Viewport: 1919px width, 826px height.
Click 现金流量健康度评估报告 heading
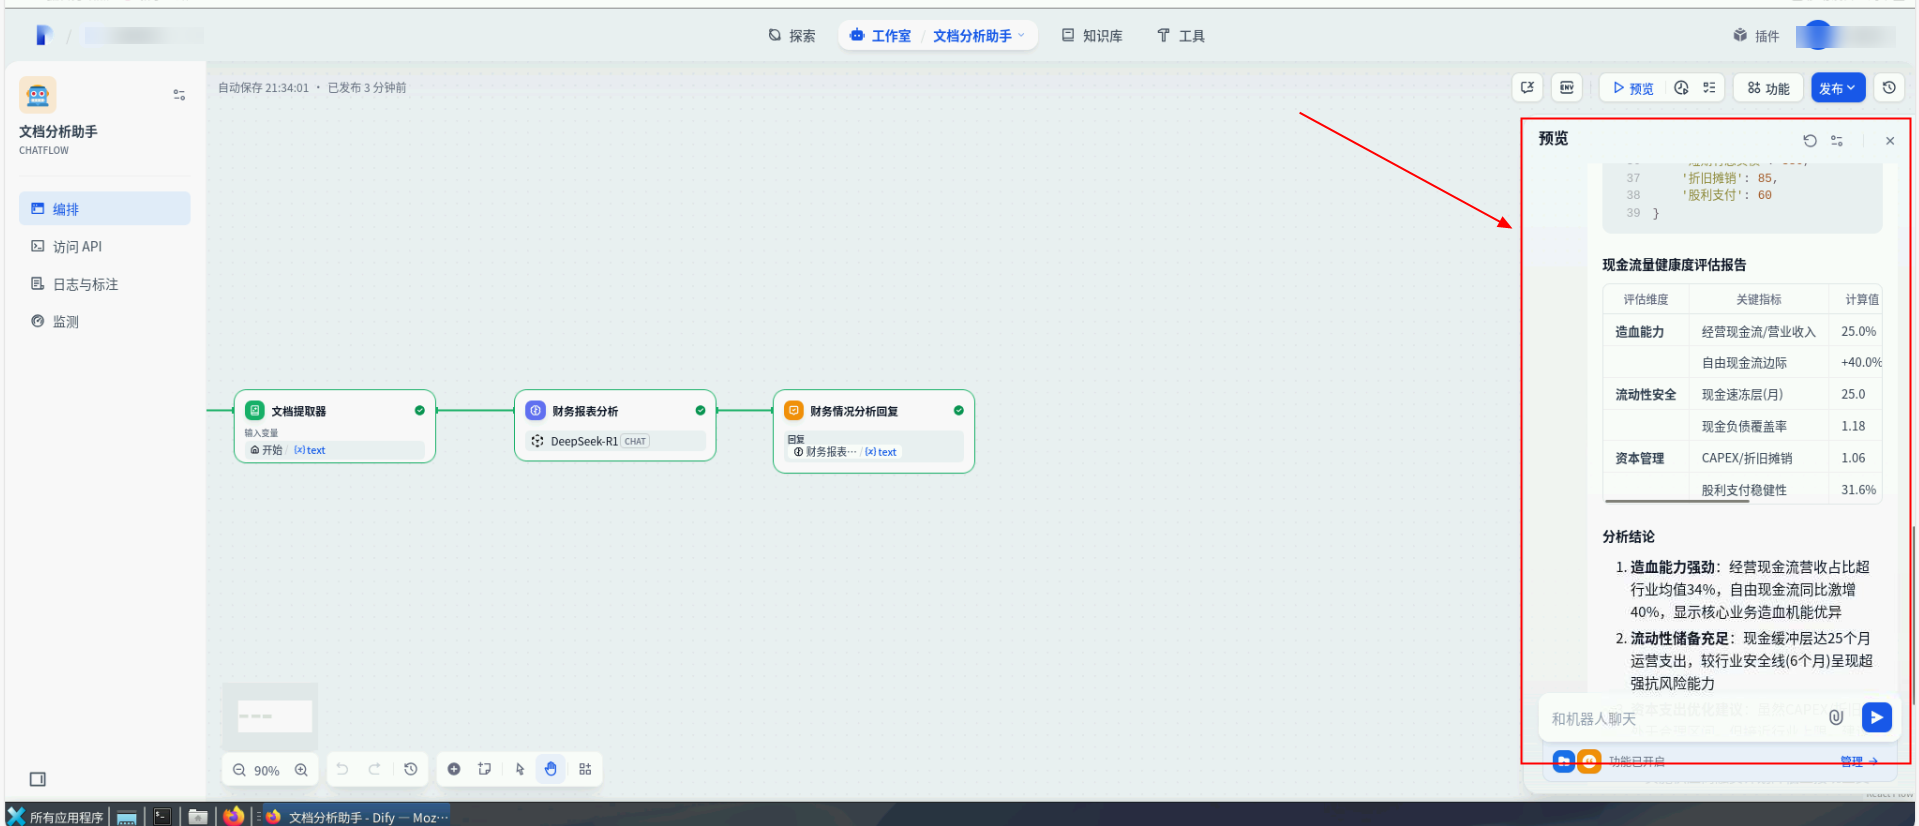point(1674,265)
